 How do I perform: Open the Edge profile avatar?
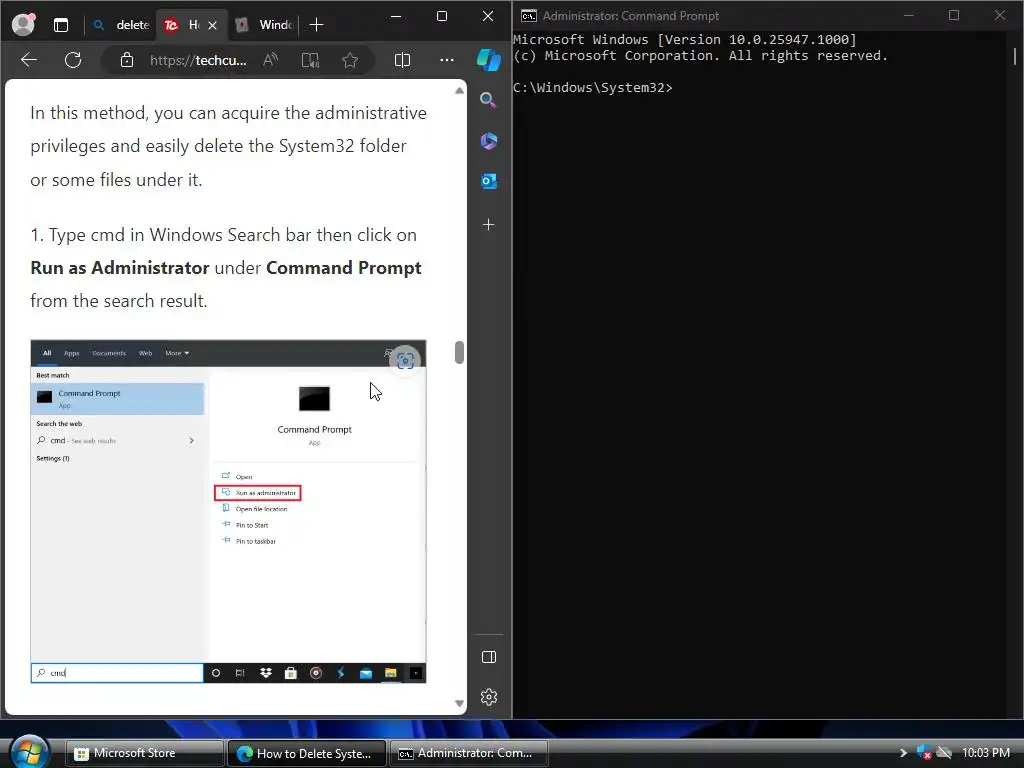click(x=24, y=24)
